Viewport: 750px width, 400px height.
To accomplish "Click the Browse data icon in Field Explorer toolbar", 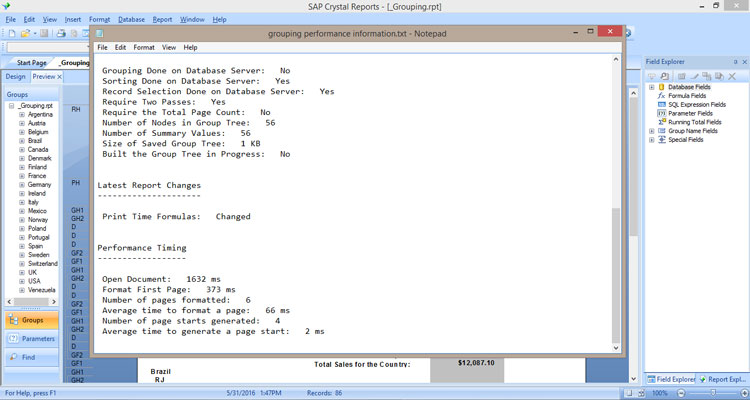I will [x=664, y=76].
